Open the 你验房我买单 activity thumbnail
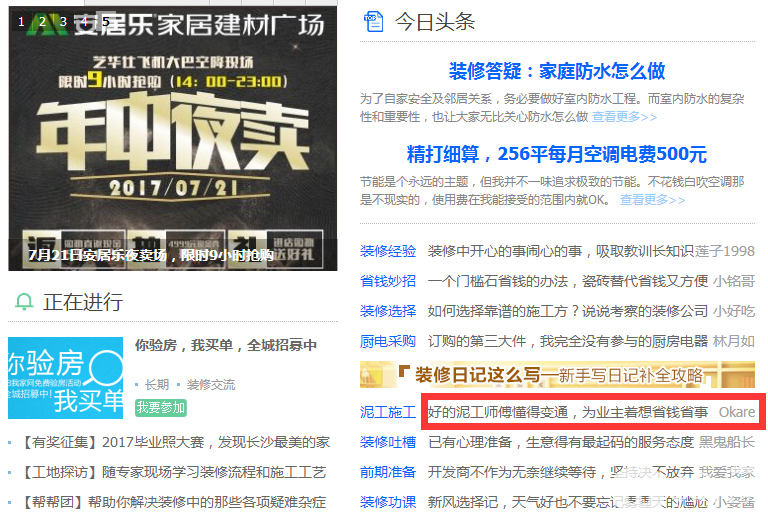Screen dimensions: 768x523 pyautogui.click(x=65, y=378)
